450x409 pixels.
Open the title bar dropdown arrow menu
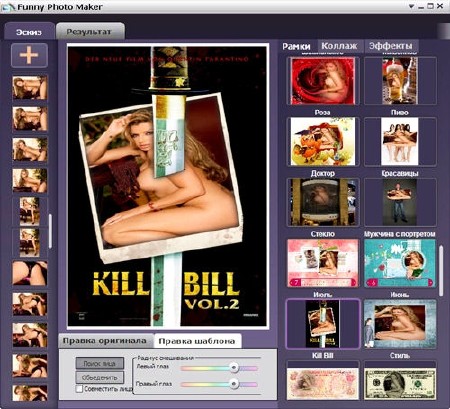[x=412, y=6]
